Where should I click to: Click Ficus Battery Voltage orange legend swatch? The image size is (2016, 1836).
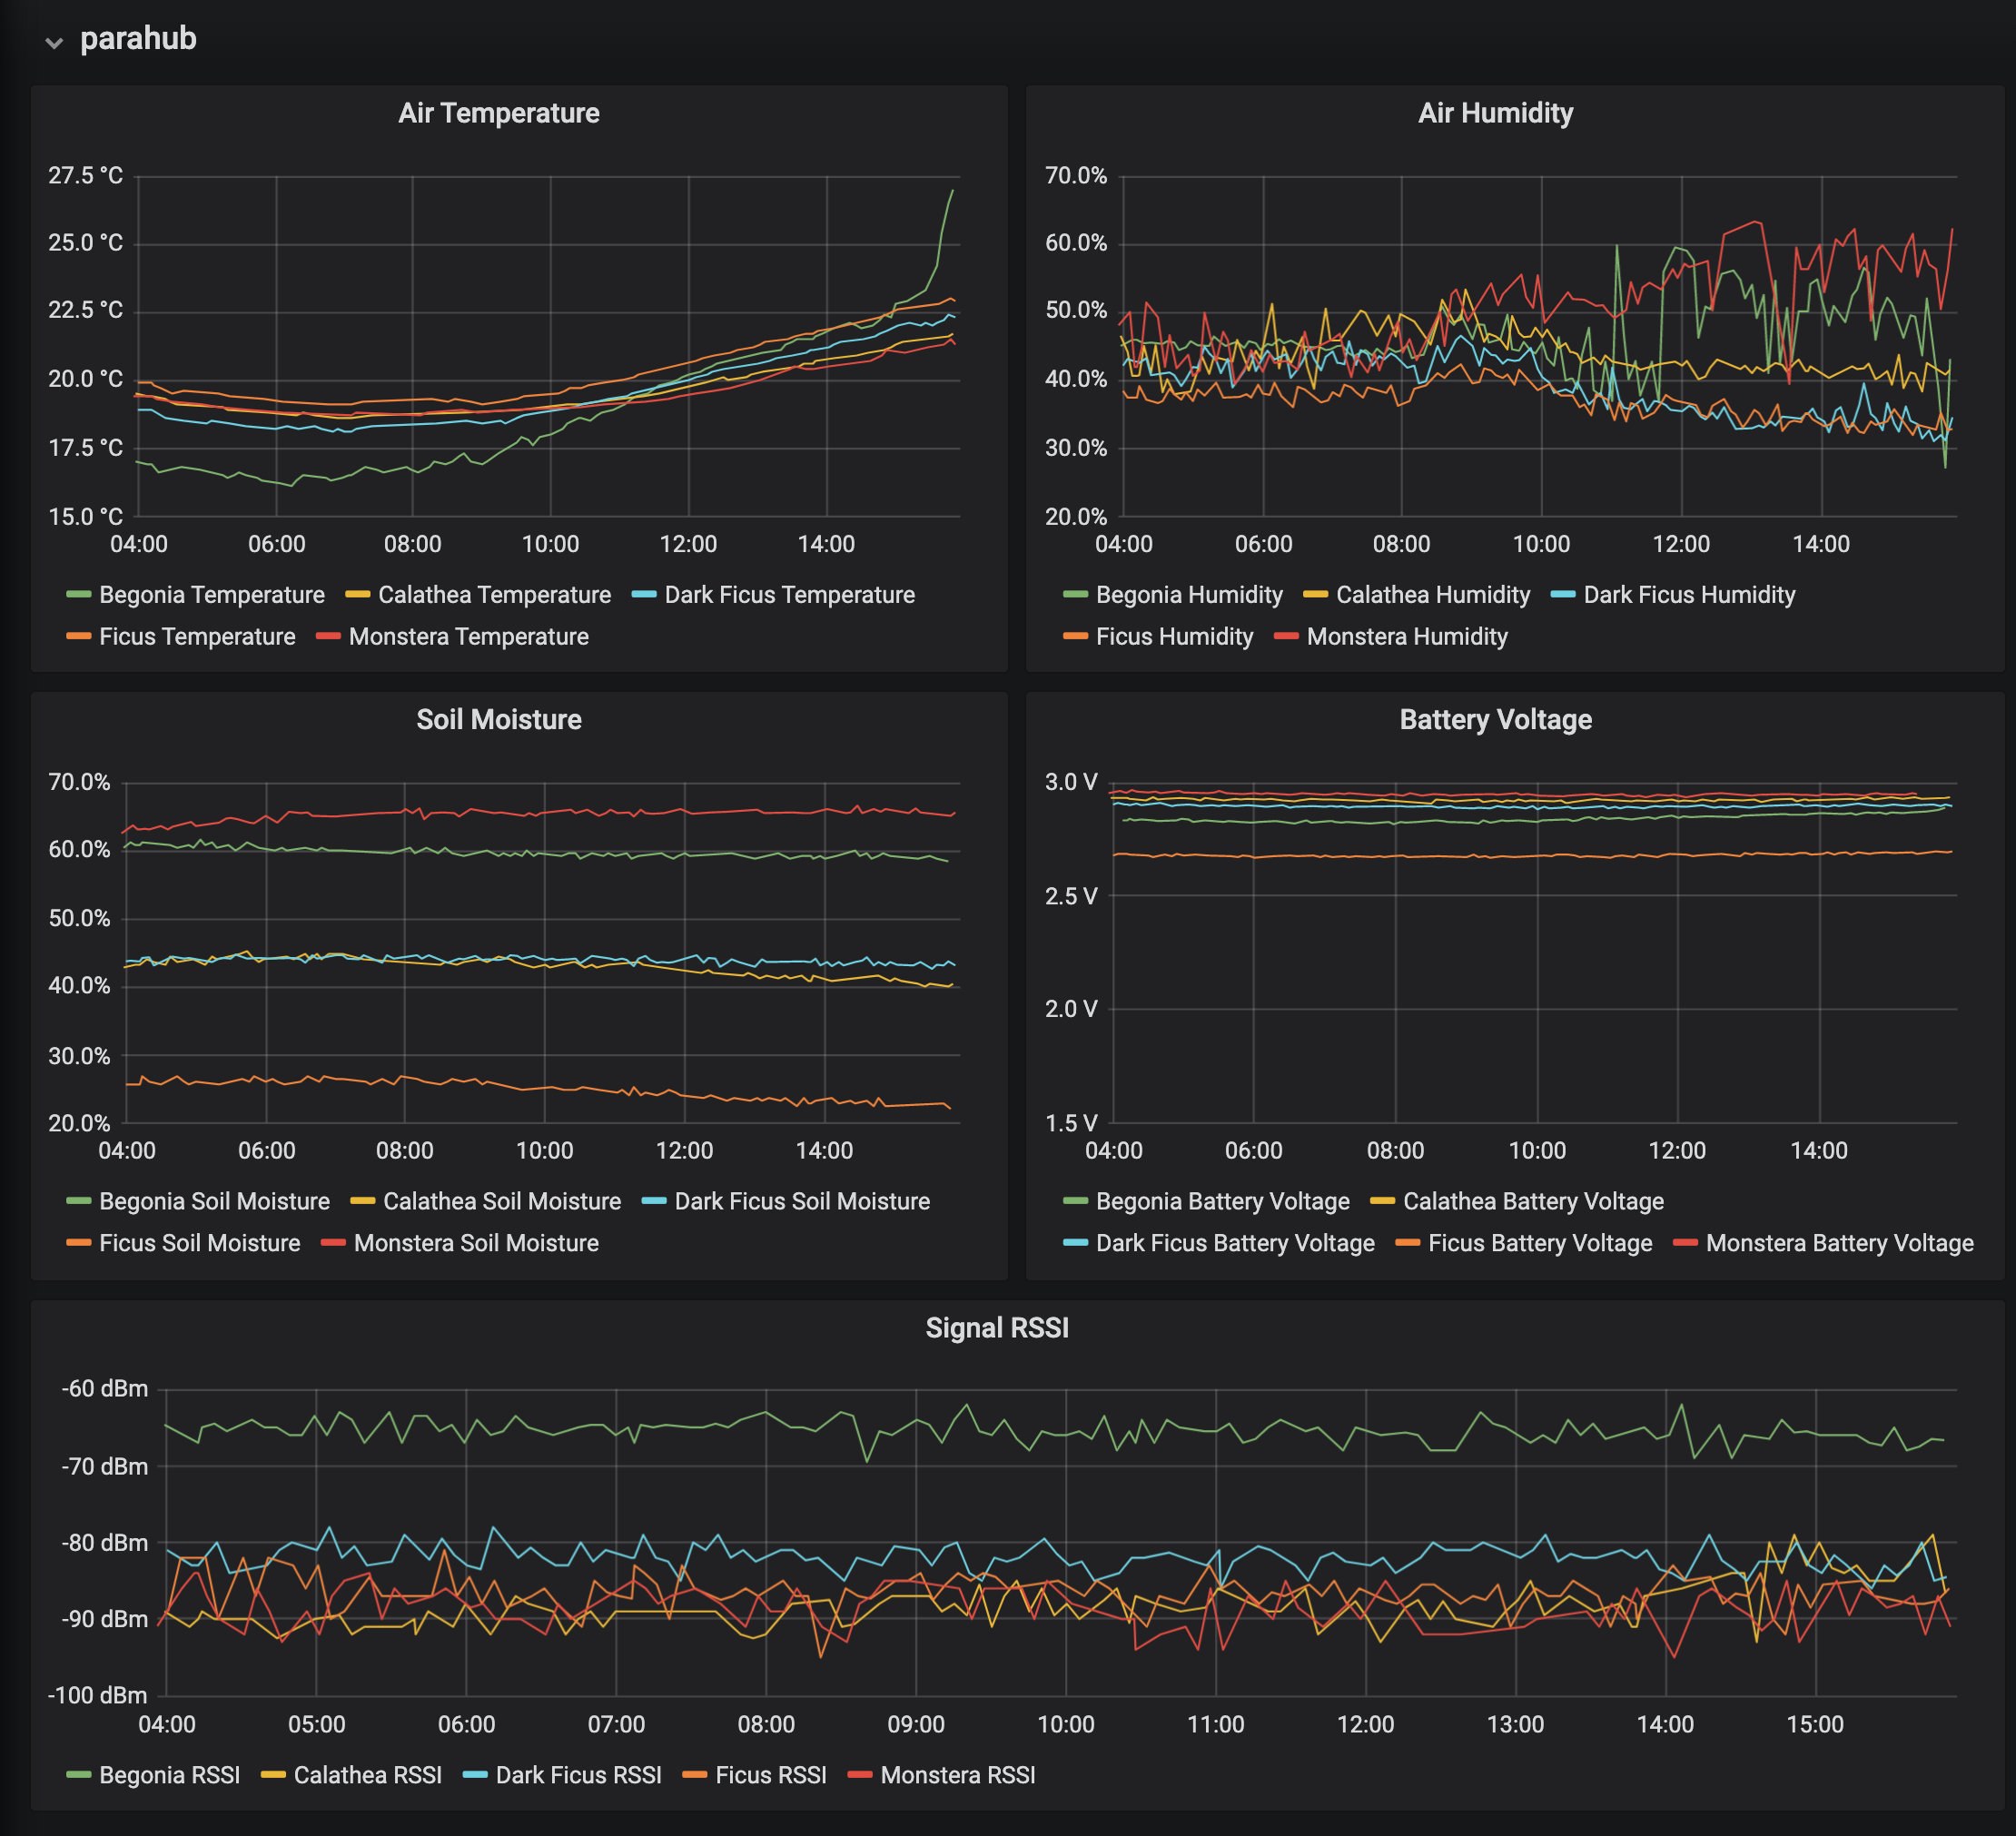click(1407, 1243)
